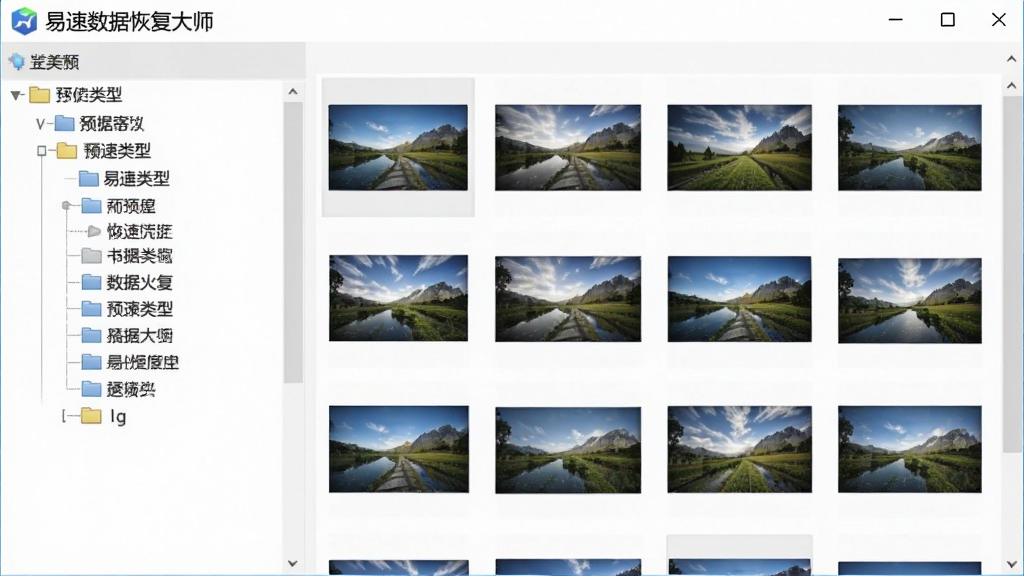The image size is (1024, 576).
Task: Select the highlighted first thumbnail in the top row
Action: 398,148
